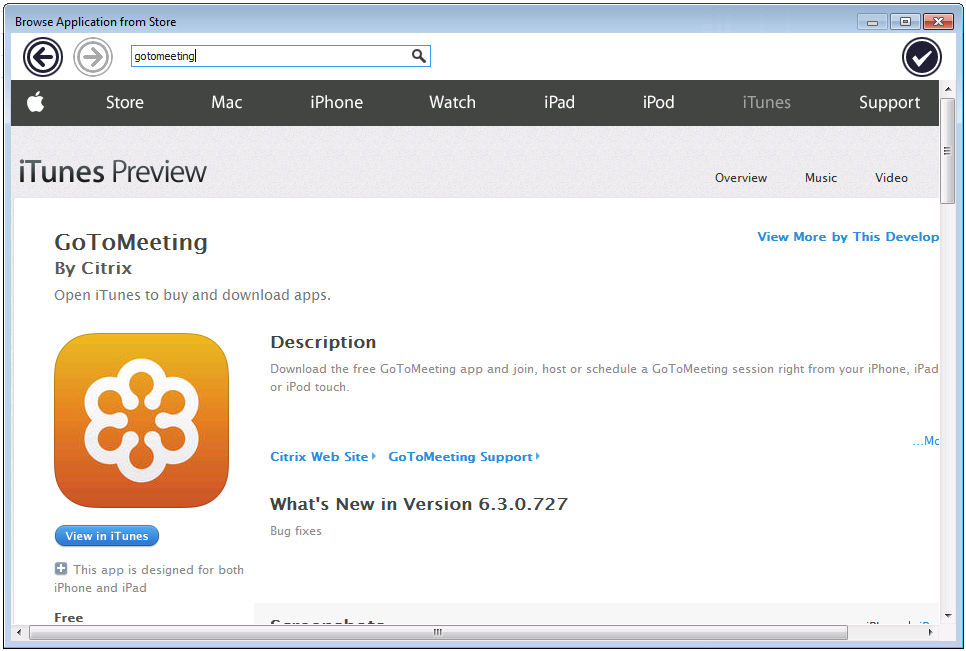Switch to the Music tab

[x=820, y=177]
